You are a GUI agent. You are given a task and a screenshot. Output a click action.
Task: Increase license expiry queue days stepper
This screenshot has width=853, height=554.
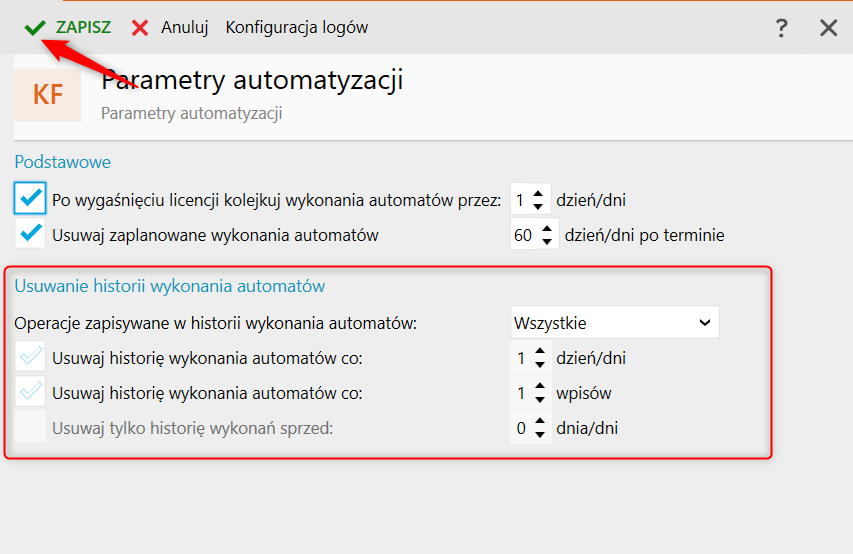pyautogui.click(x=539, y=193)
